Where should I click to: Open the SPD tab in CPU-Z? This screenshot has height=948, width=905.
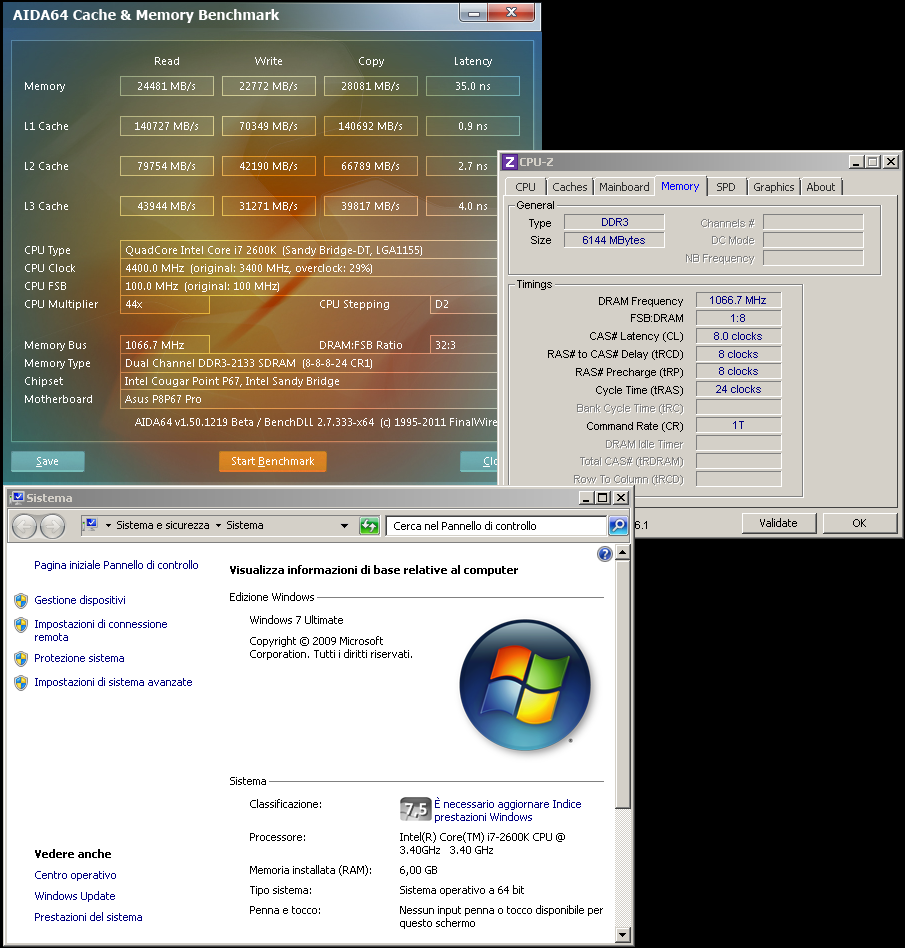tap(726, 187)
